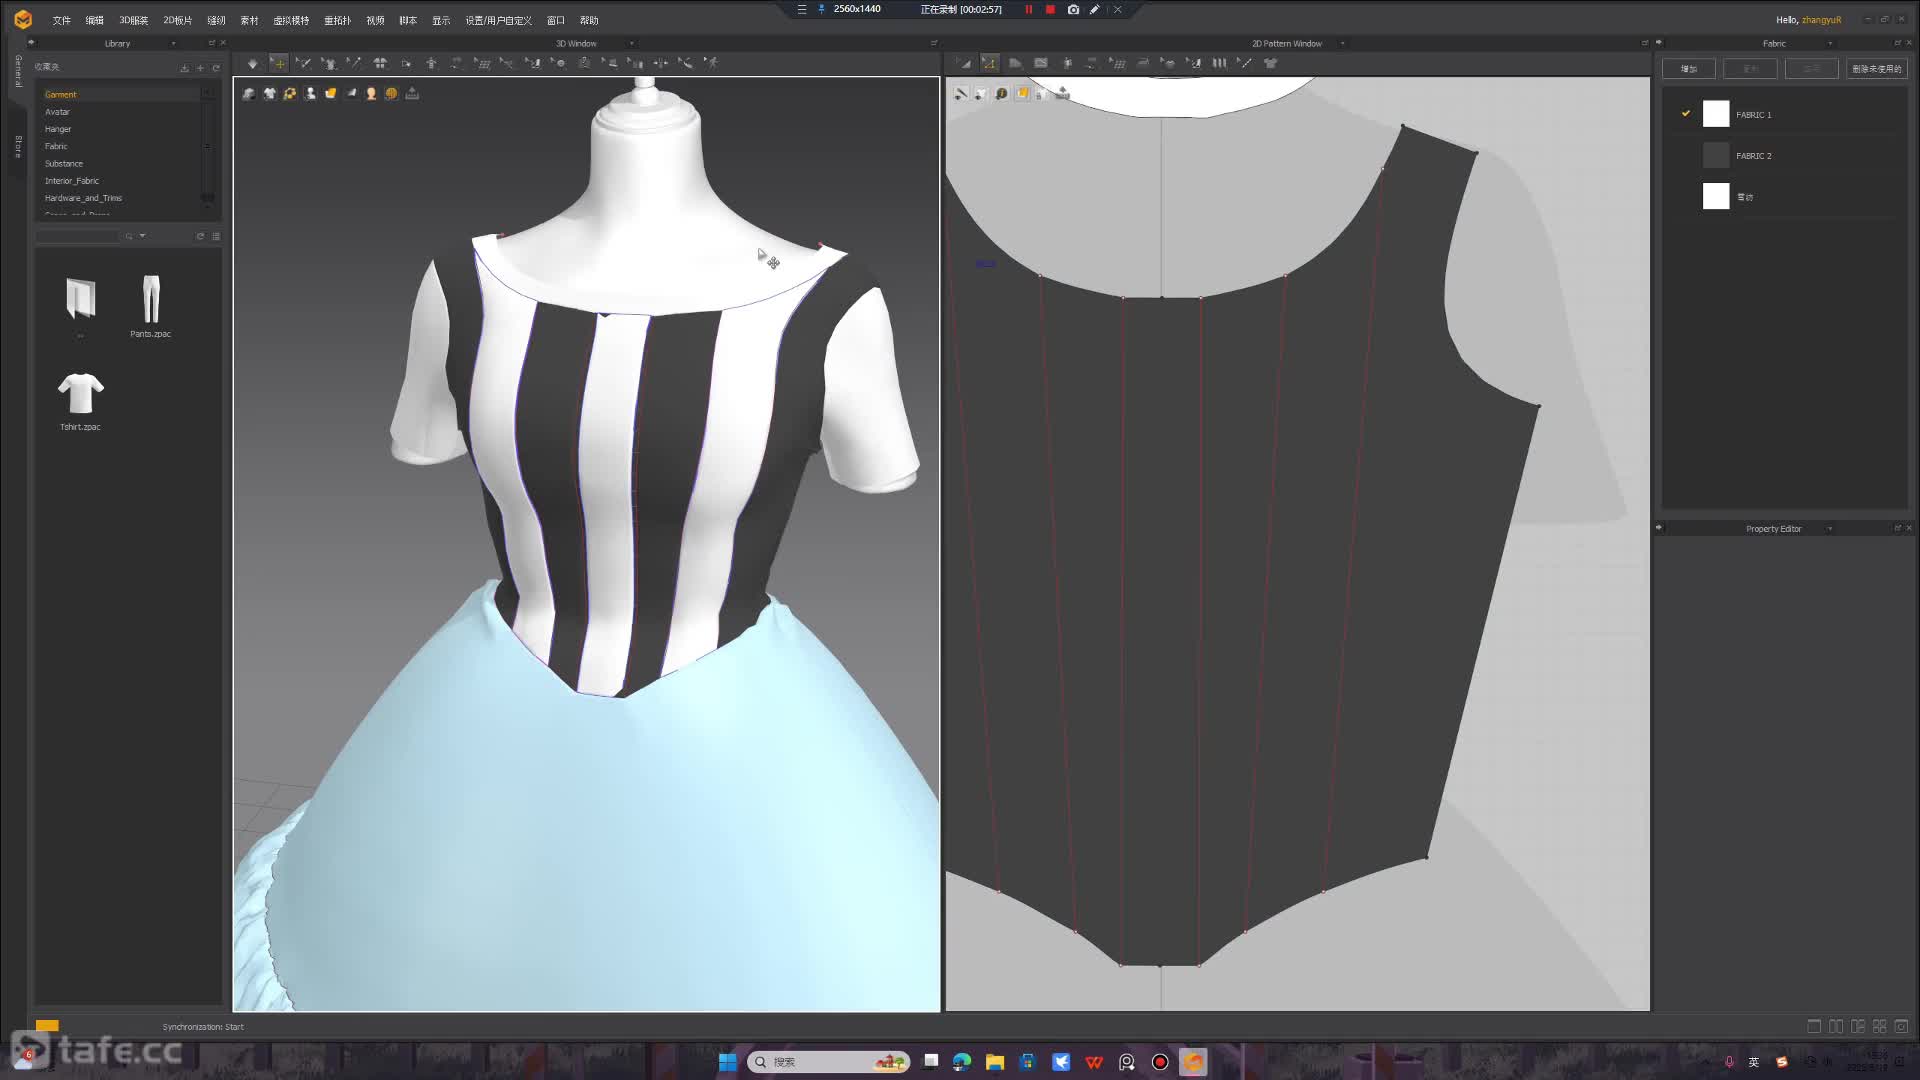
Task: Open the 3D服装 menu
Action: click(133, 20)
